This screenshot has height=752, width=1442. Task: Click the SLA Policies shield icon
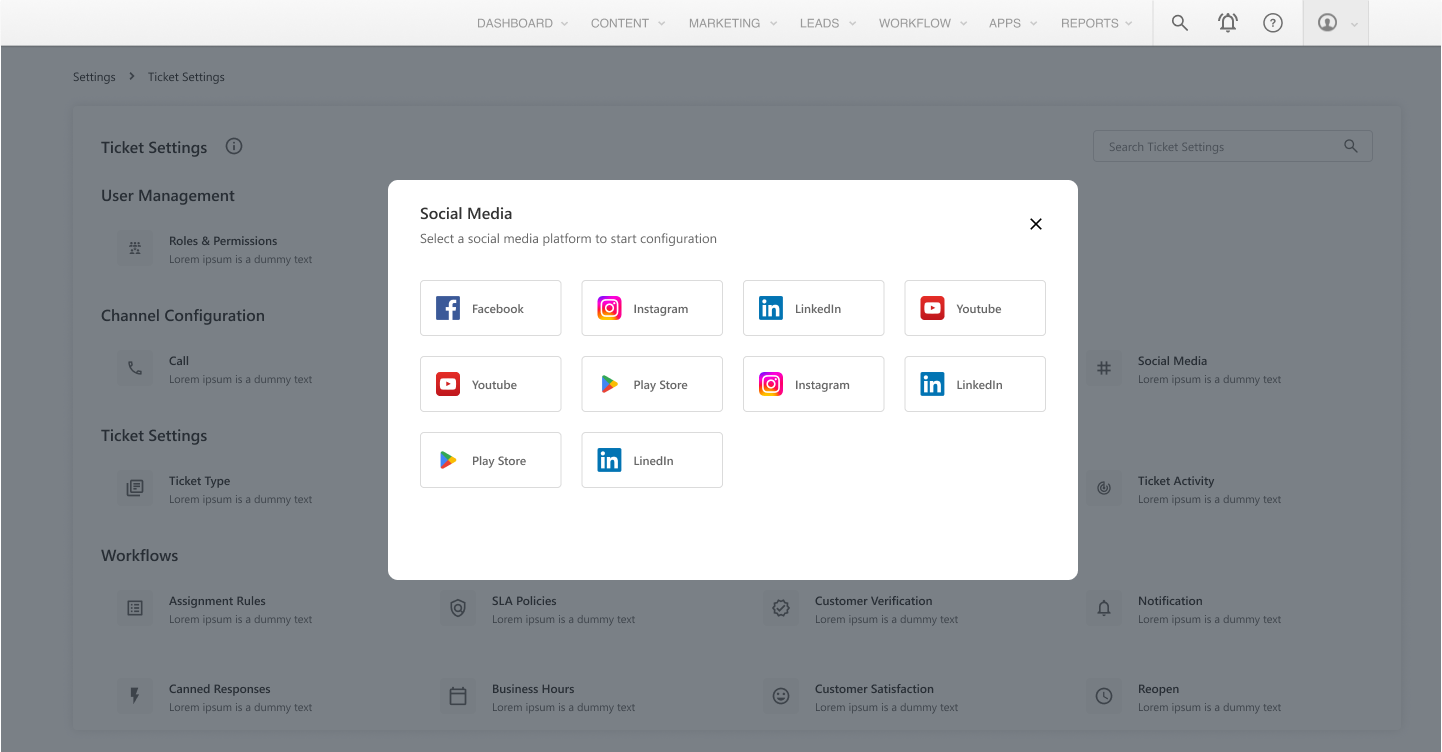[x=458, y=608]
